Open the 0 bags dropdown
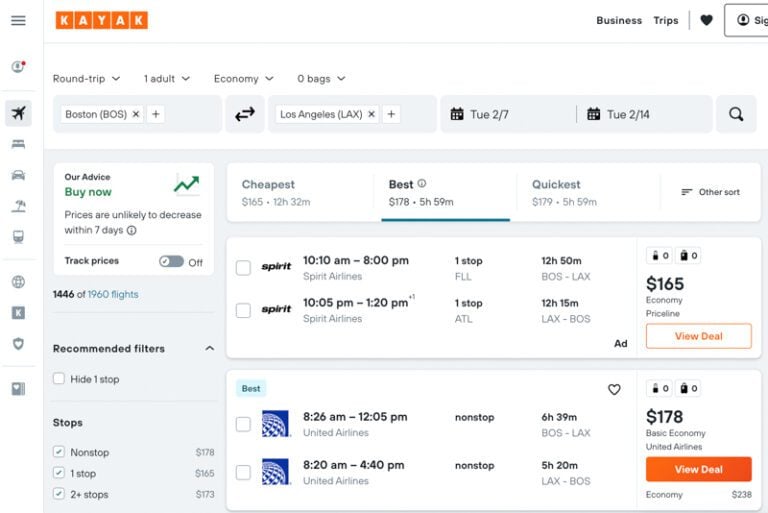This screenshot has width=768, height=513. [x=321, y=78]
